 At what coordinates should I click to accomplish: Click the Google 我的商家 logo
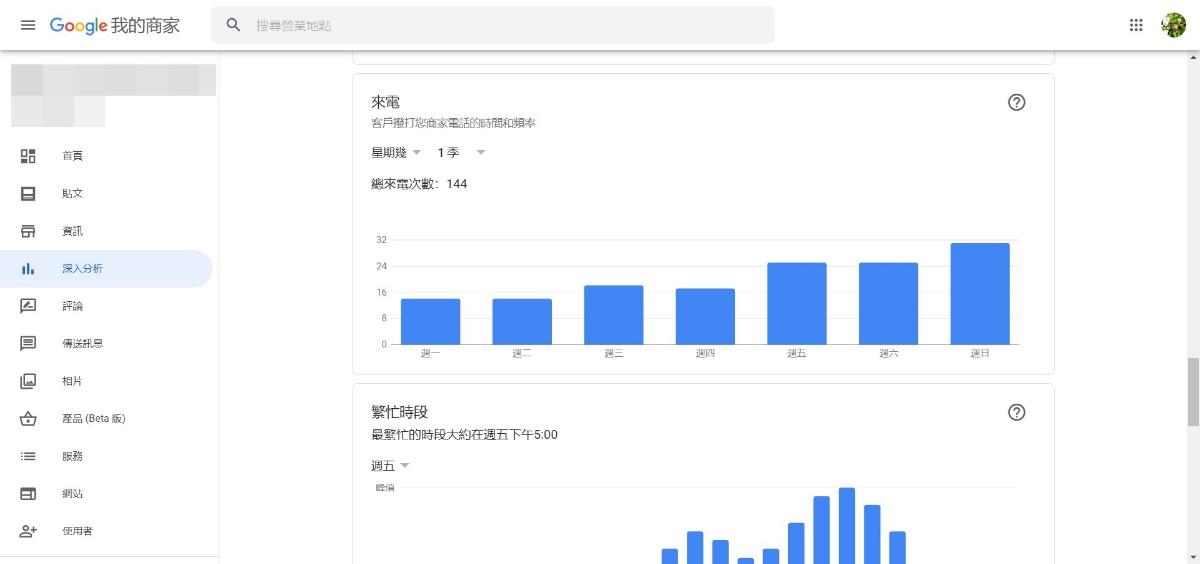[x=115, y=25]
